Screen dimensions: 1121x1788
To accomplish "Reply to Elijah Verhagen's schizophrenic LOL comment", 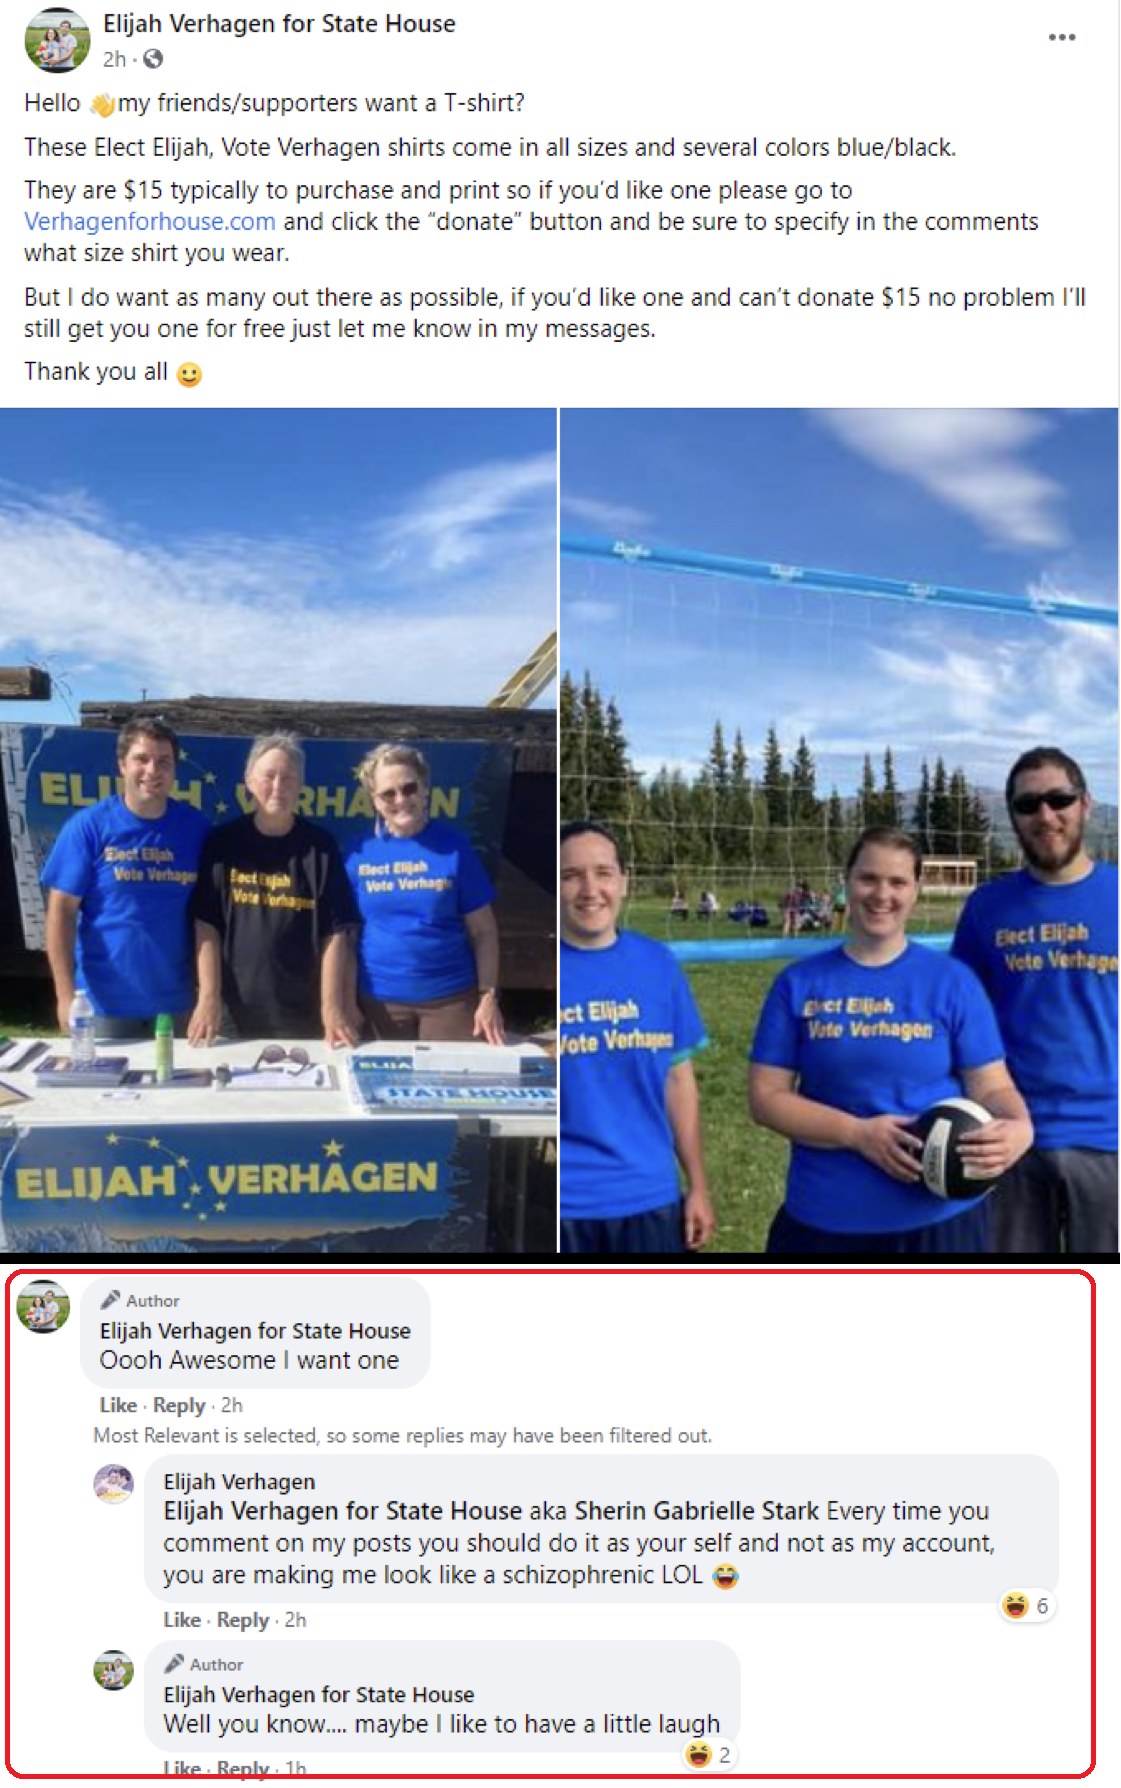I will coord(243,1620).
